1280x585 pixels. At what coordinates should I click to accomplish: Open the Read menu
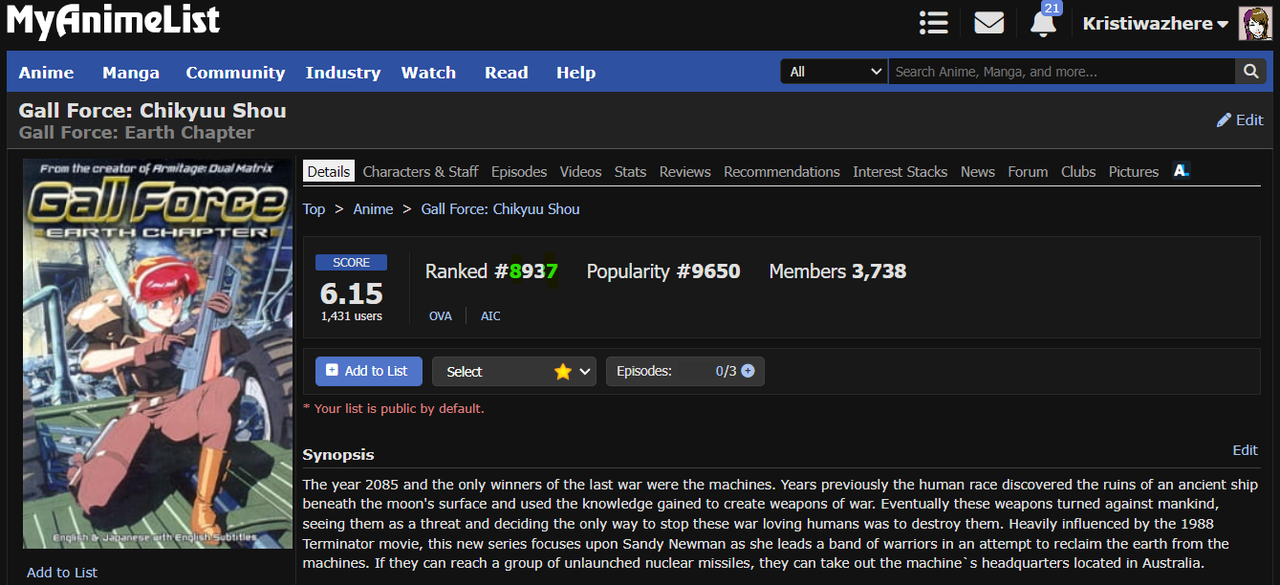506,72
